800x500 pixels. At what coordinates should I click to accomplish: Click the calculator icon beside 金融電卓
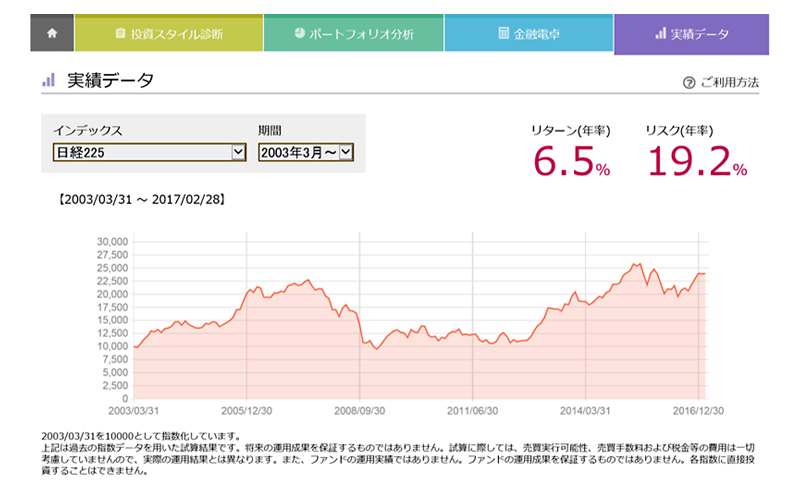pos(503,34)
